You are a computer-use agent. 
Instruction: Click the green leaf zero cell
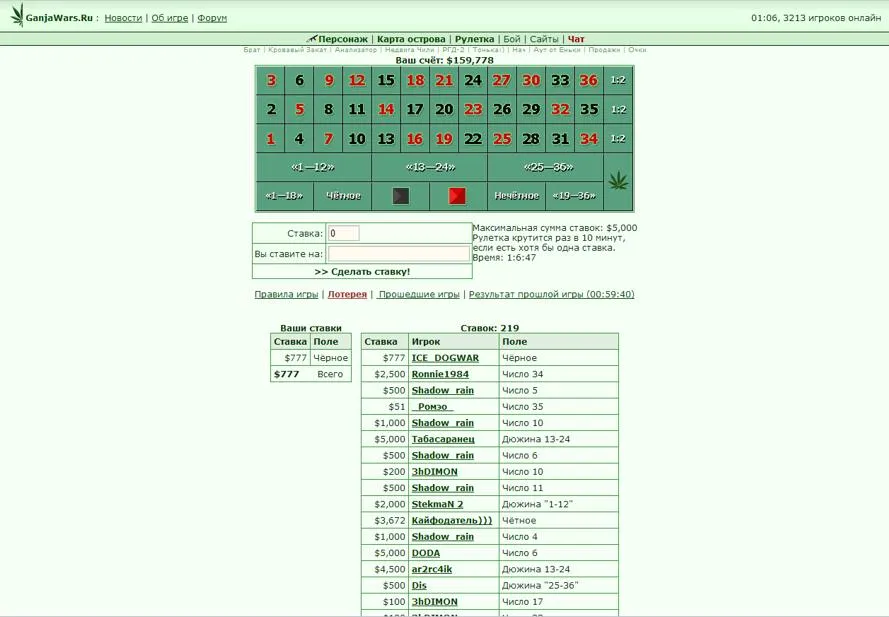(x=619, y=182)
